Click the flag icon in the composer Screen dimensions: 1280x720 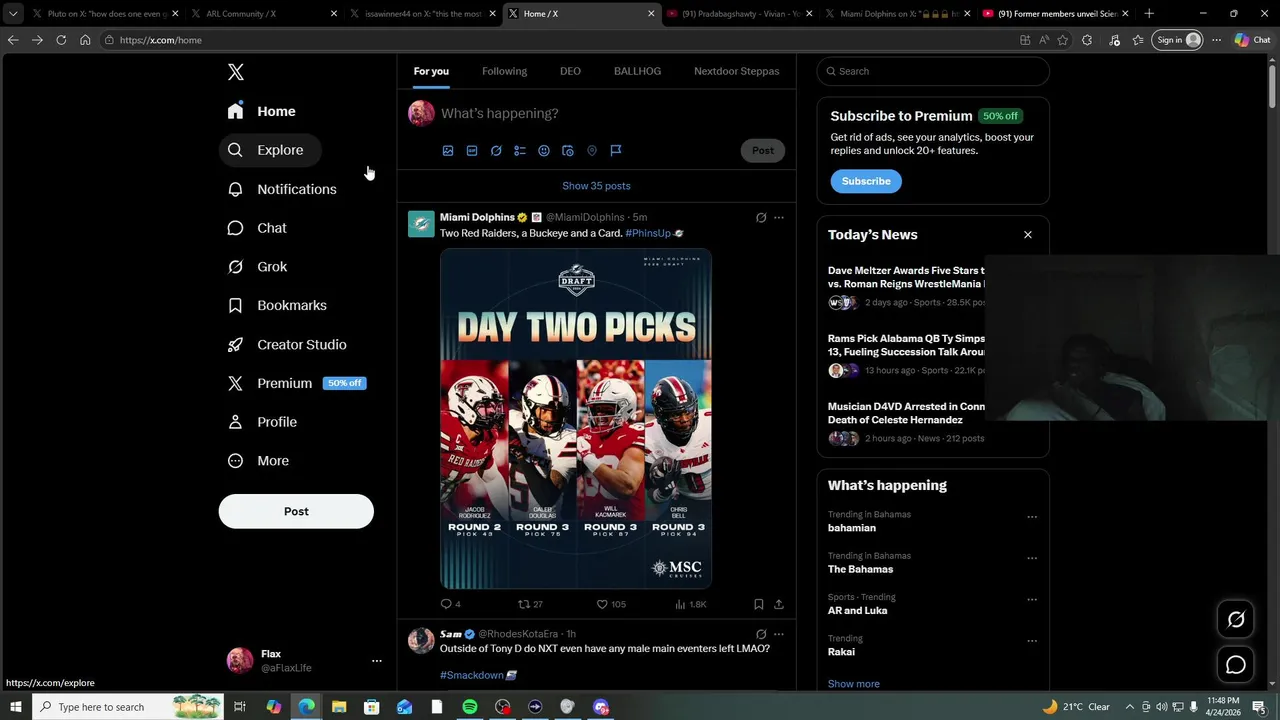tap(616, 151)
